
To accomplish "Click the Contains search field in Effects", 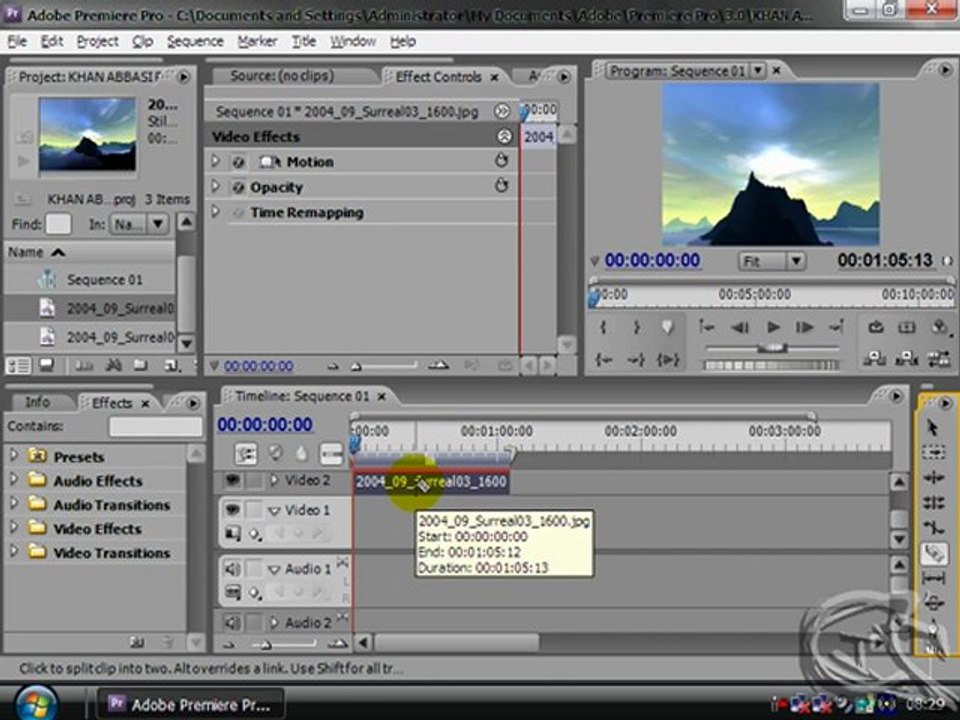I will click(x=156, y=427).
